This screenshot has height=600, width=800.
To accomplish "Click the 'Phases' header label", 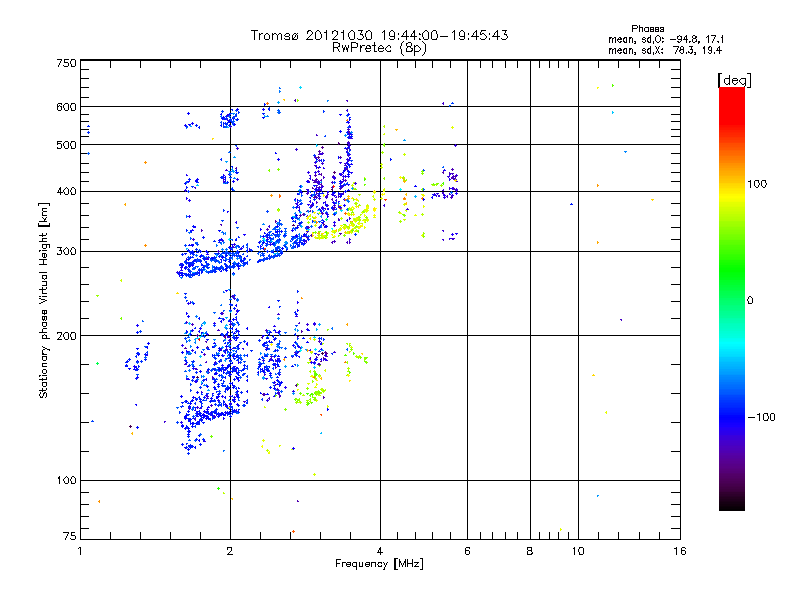I will click(647, 29).
